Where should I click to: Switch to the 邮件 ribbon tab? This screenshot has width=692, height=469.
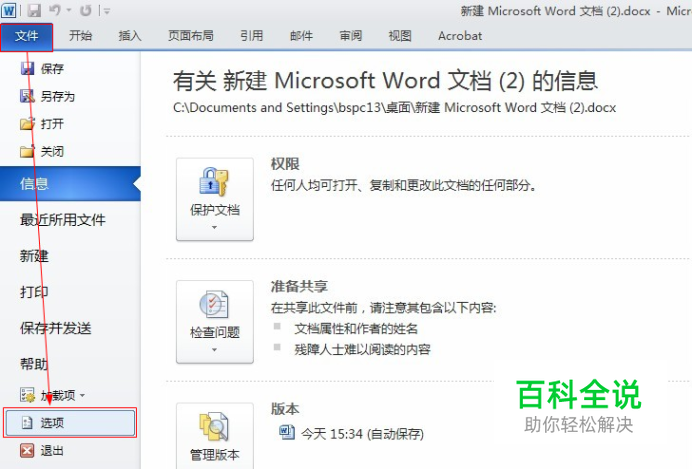click(301, 36)
